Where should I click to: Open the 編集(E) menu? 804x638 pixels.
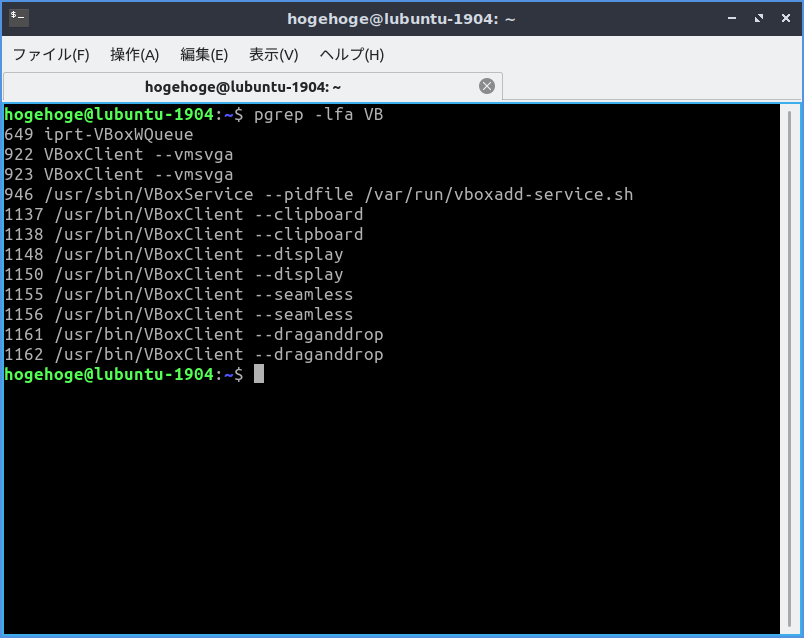click(x=204, y=54)
